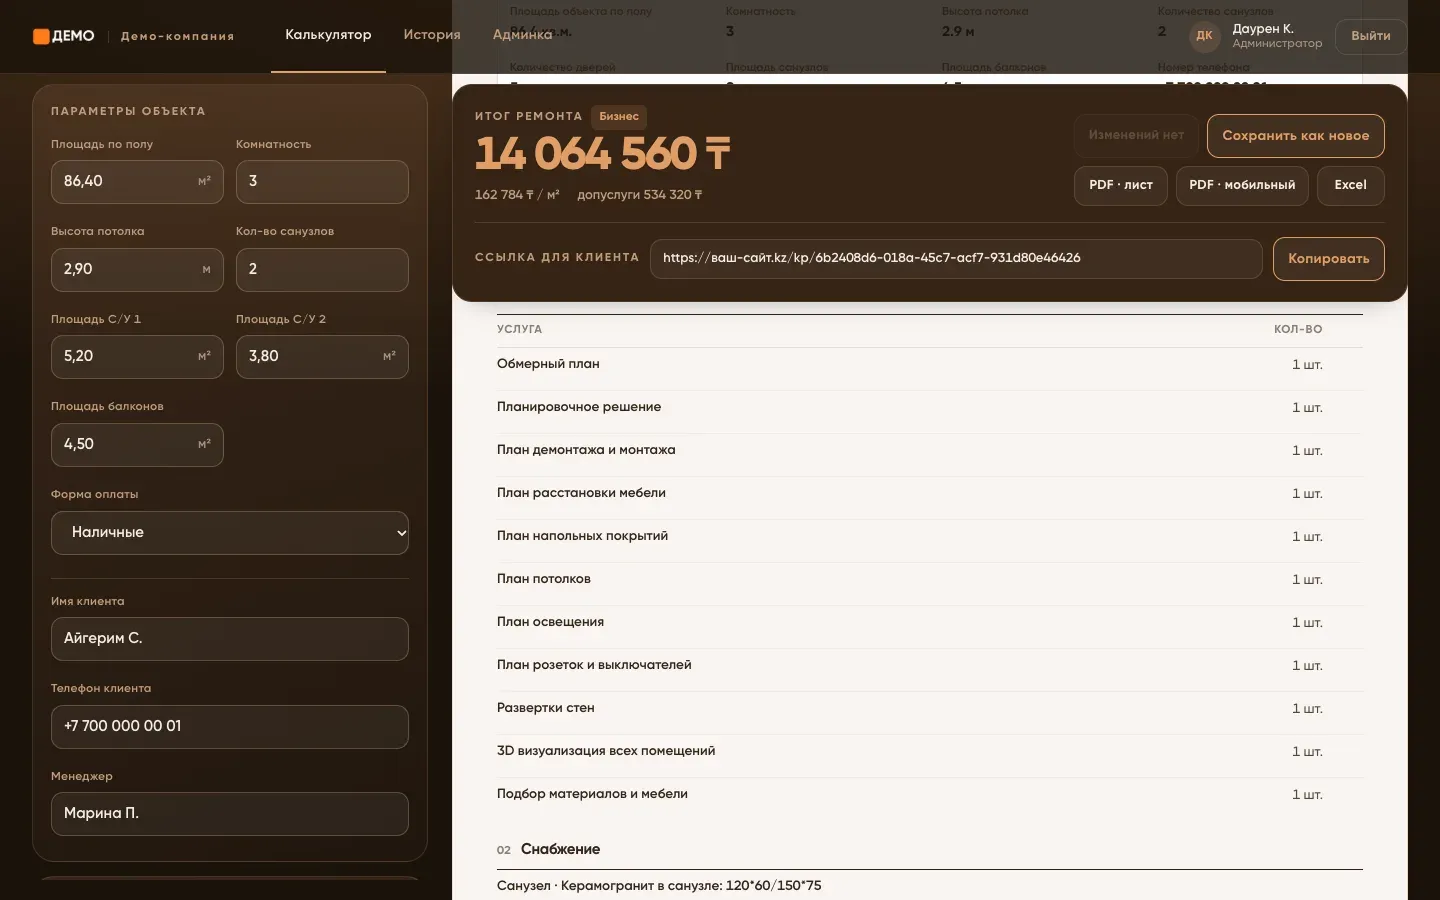
Task: Switch to the История tab
Action: pos(432,35)
